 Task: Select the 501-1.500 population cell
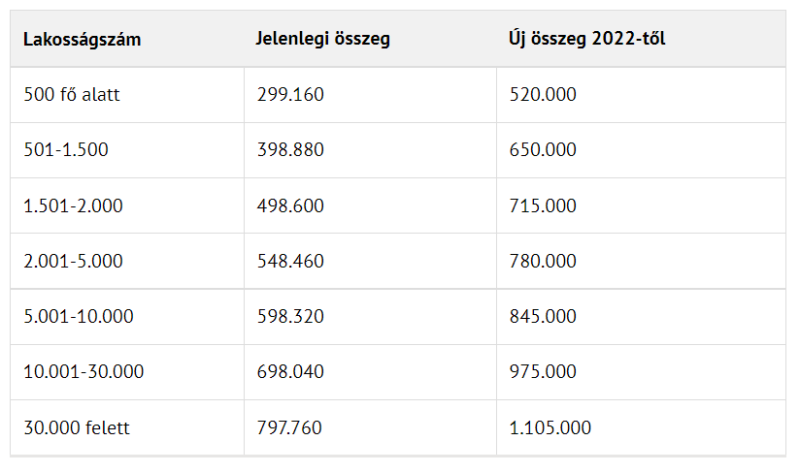(66, 150)
